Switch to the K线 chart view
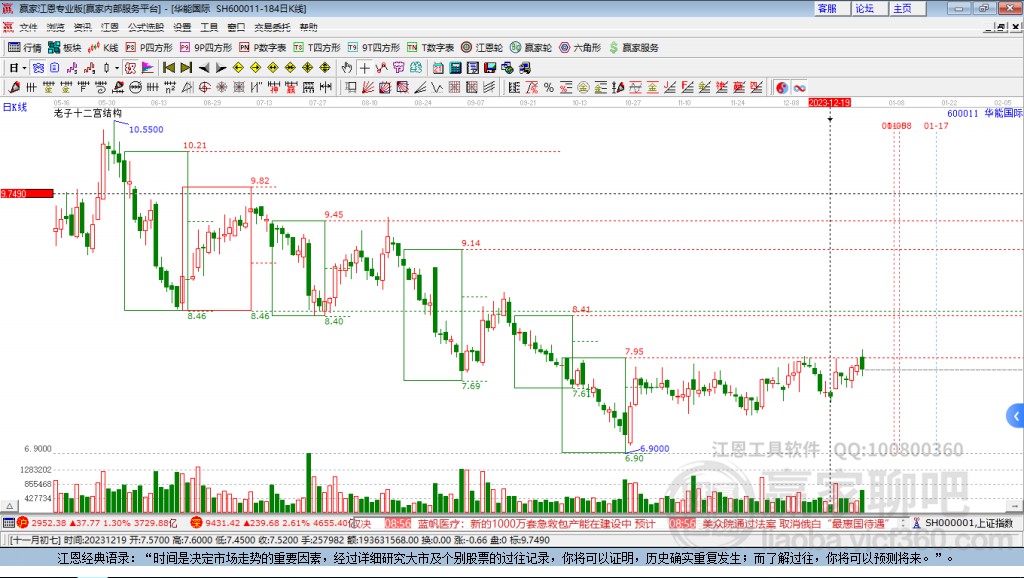The width and height of the screenshot is (1024, 578). coord(103,48)
